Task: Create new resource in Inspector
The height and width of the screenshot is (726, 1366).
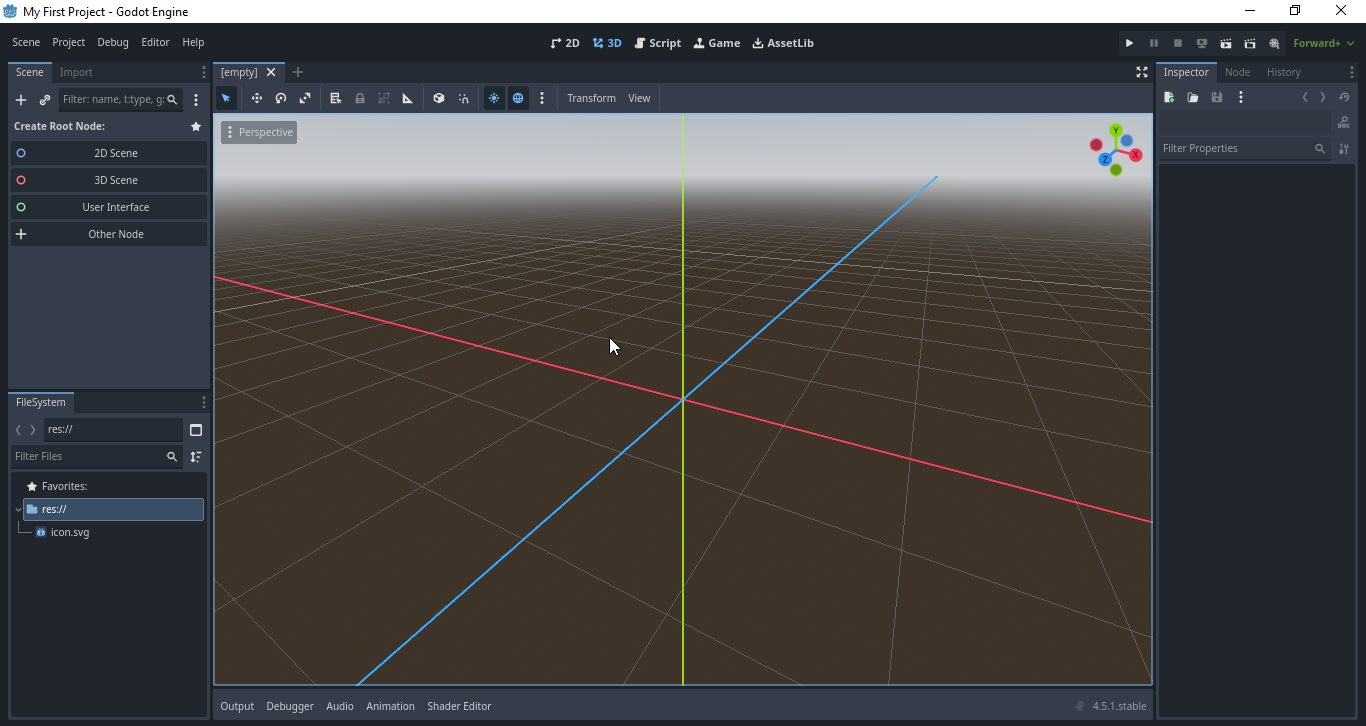Action: point(1169,97)
